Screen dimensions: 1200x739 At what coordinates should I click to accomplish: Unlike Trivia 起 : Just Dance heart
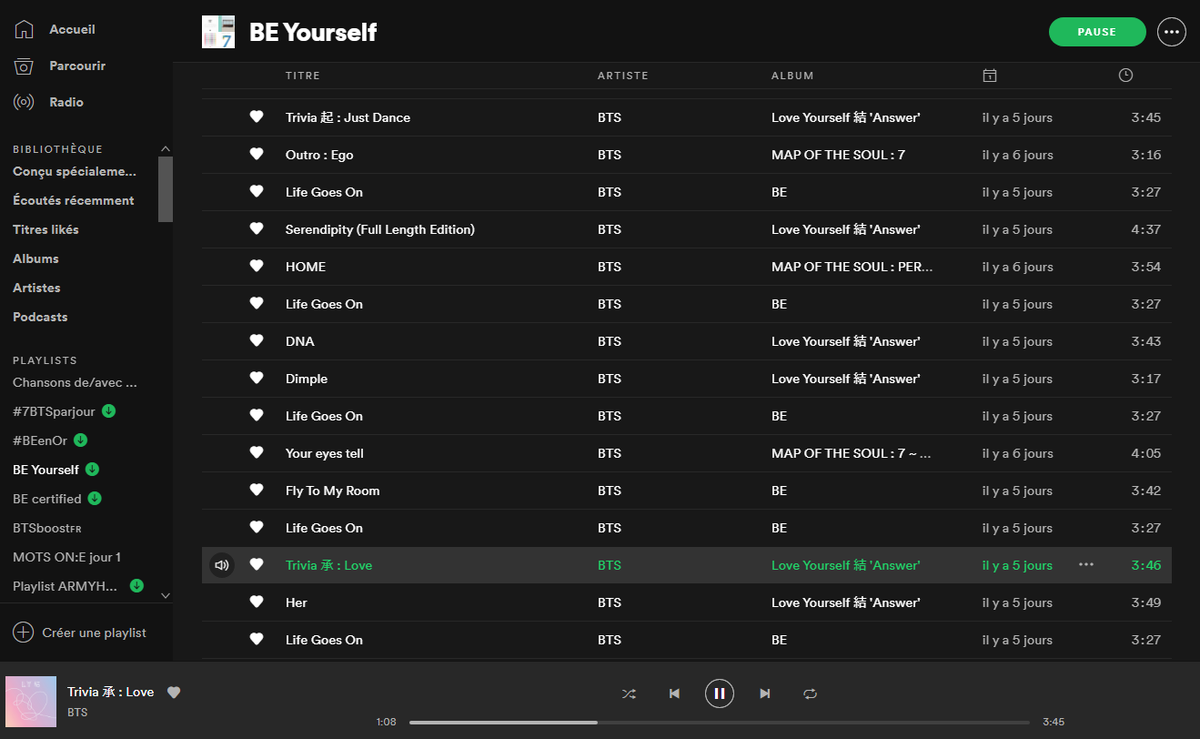click(x=256, y=117)
